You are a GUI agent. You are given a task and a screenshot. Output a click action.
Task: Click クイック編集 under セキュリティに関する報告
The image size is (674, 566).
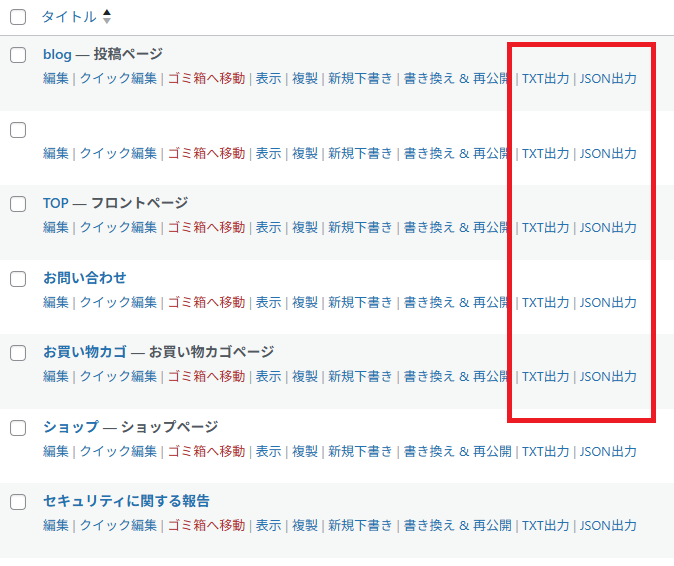pyautogui.click(x=118, y=525)
